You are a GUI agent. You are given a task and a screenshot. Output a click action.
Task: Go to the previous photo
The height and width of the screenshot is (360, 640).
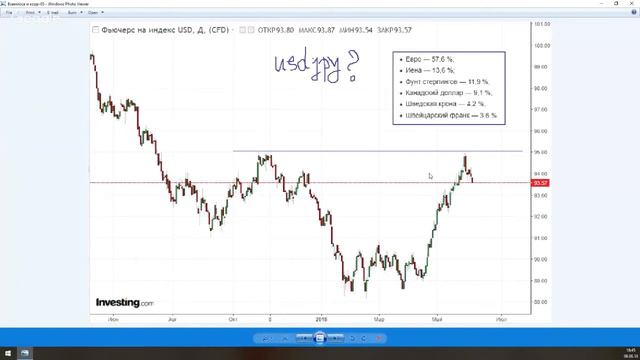pos(304,338)
